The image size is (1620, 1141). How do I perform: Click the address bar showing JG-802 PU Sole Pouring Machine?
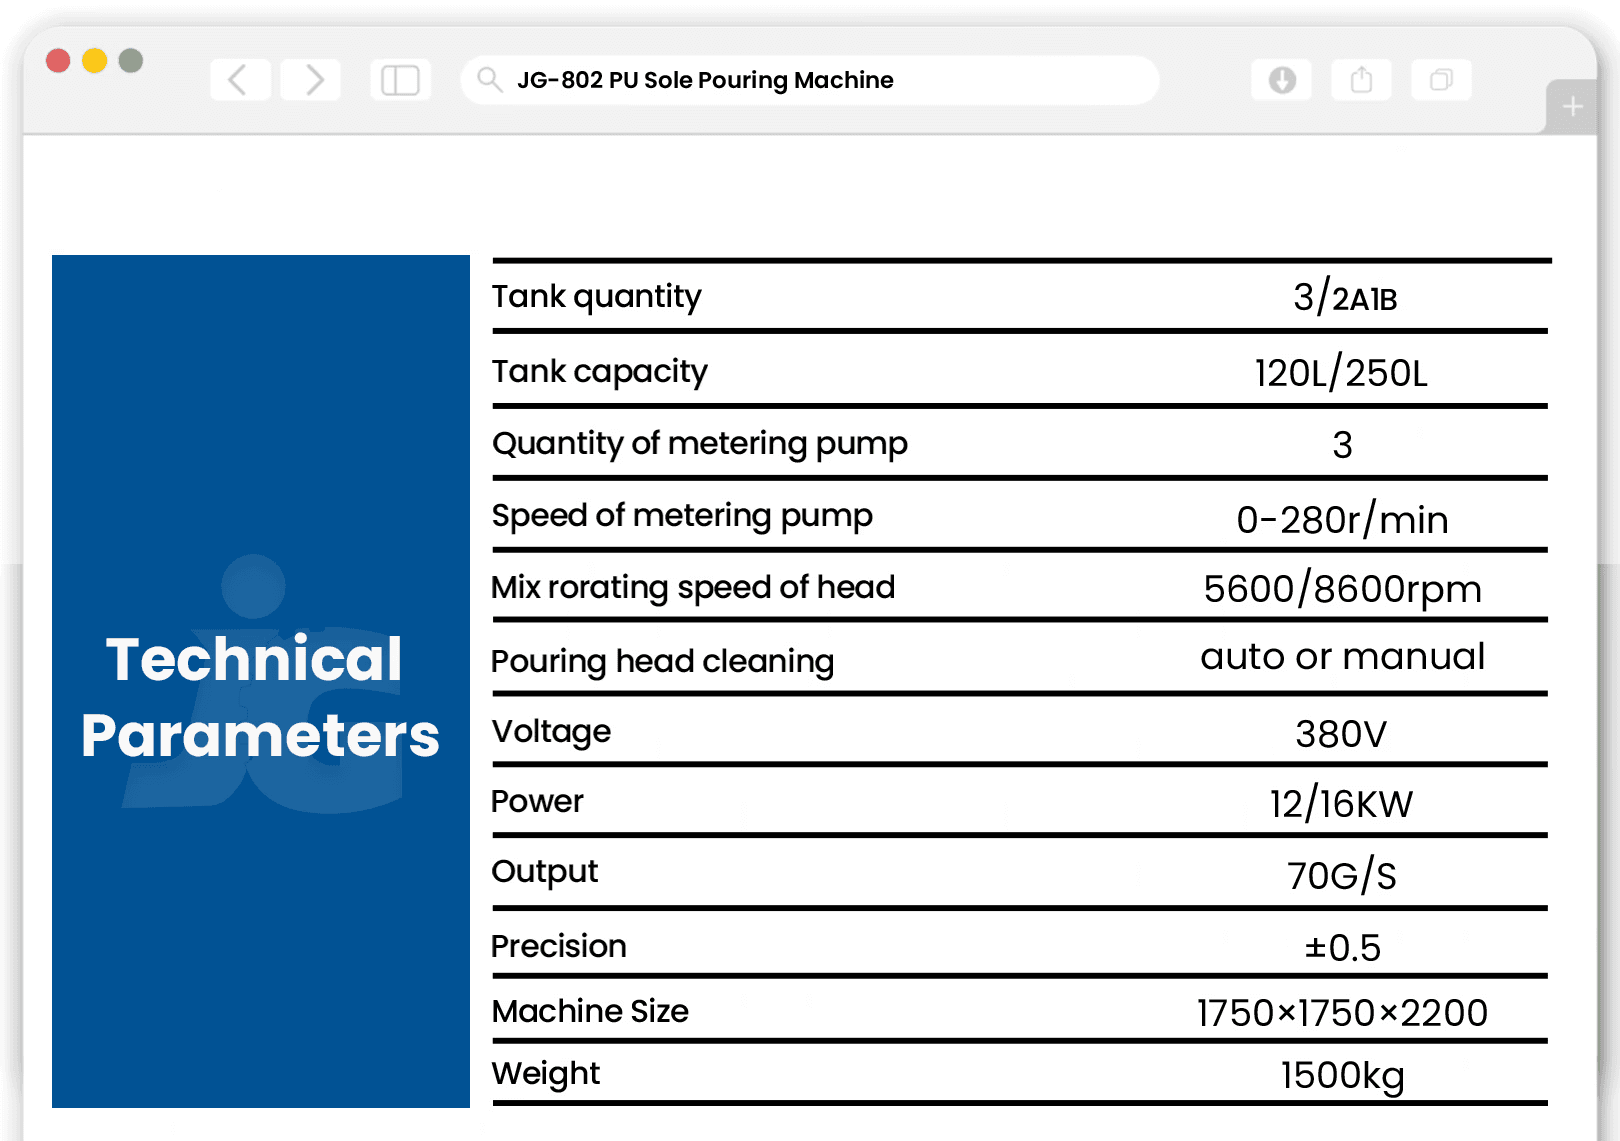810,80
